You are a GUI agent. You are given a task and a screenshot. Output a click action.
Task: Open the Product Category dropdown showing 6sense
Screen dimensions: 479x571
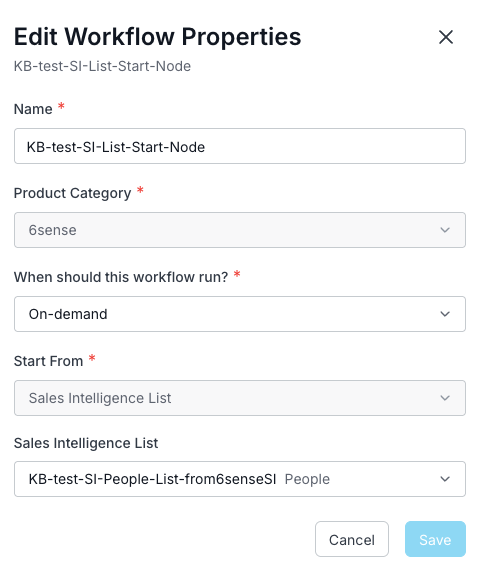240,230
